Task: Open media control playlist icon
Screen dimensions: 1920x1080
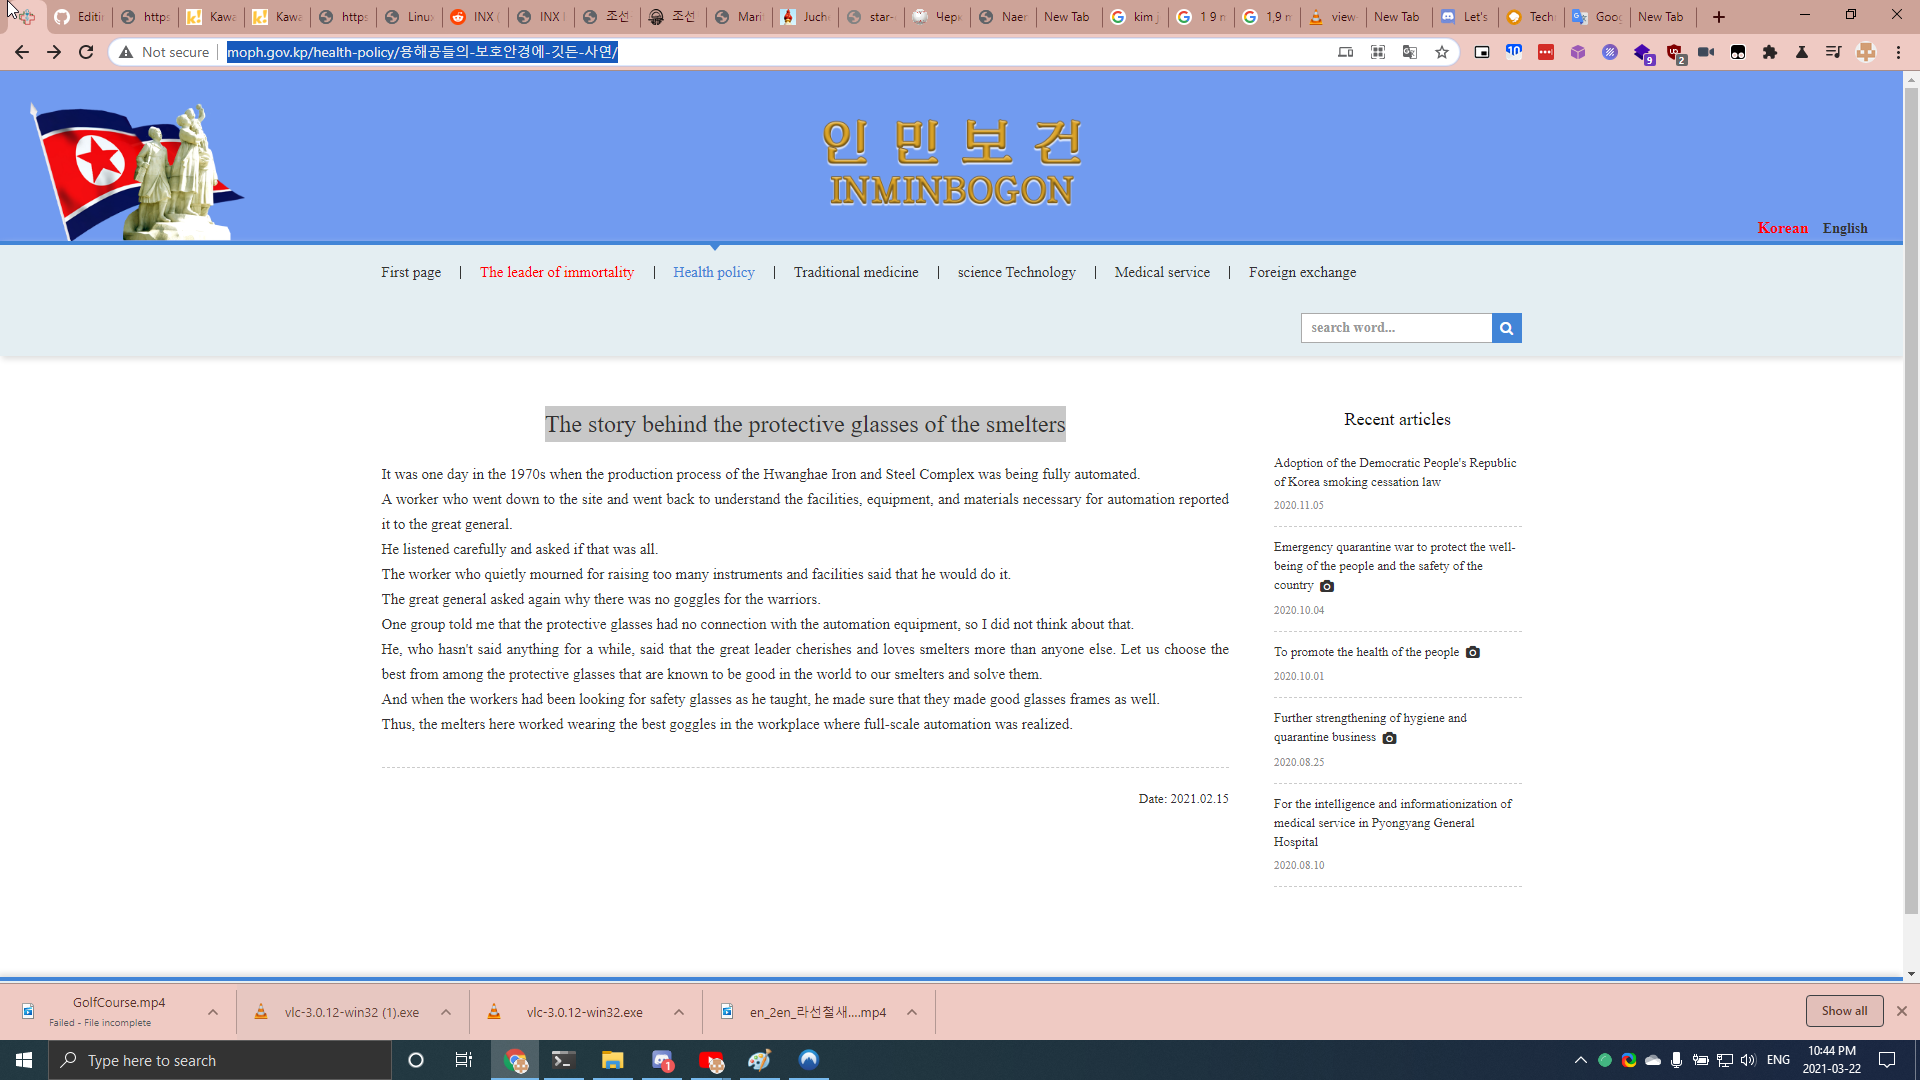Action: click(1833, 52)
